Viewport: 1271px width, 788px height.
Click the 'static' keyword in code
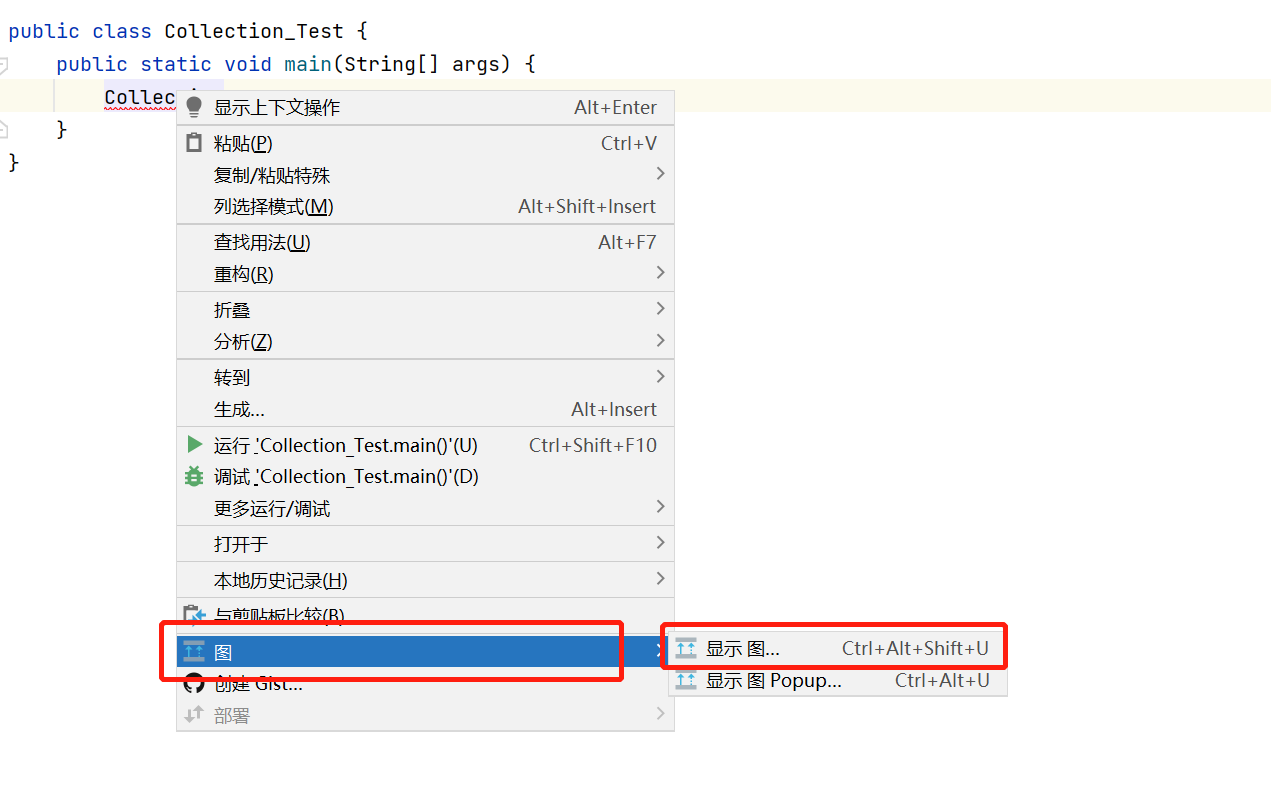[176, 65]
